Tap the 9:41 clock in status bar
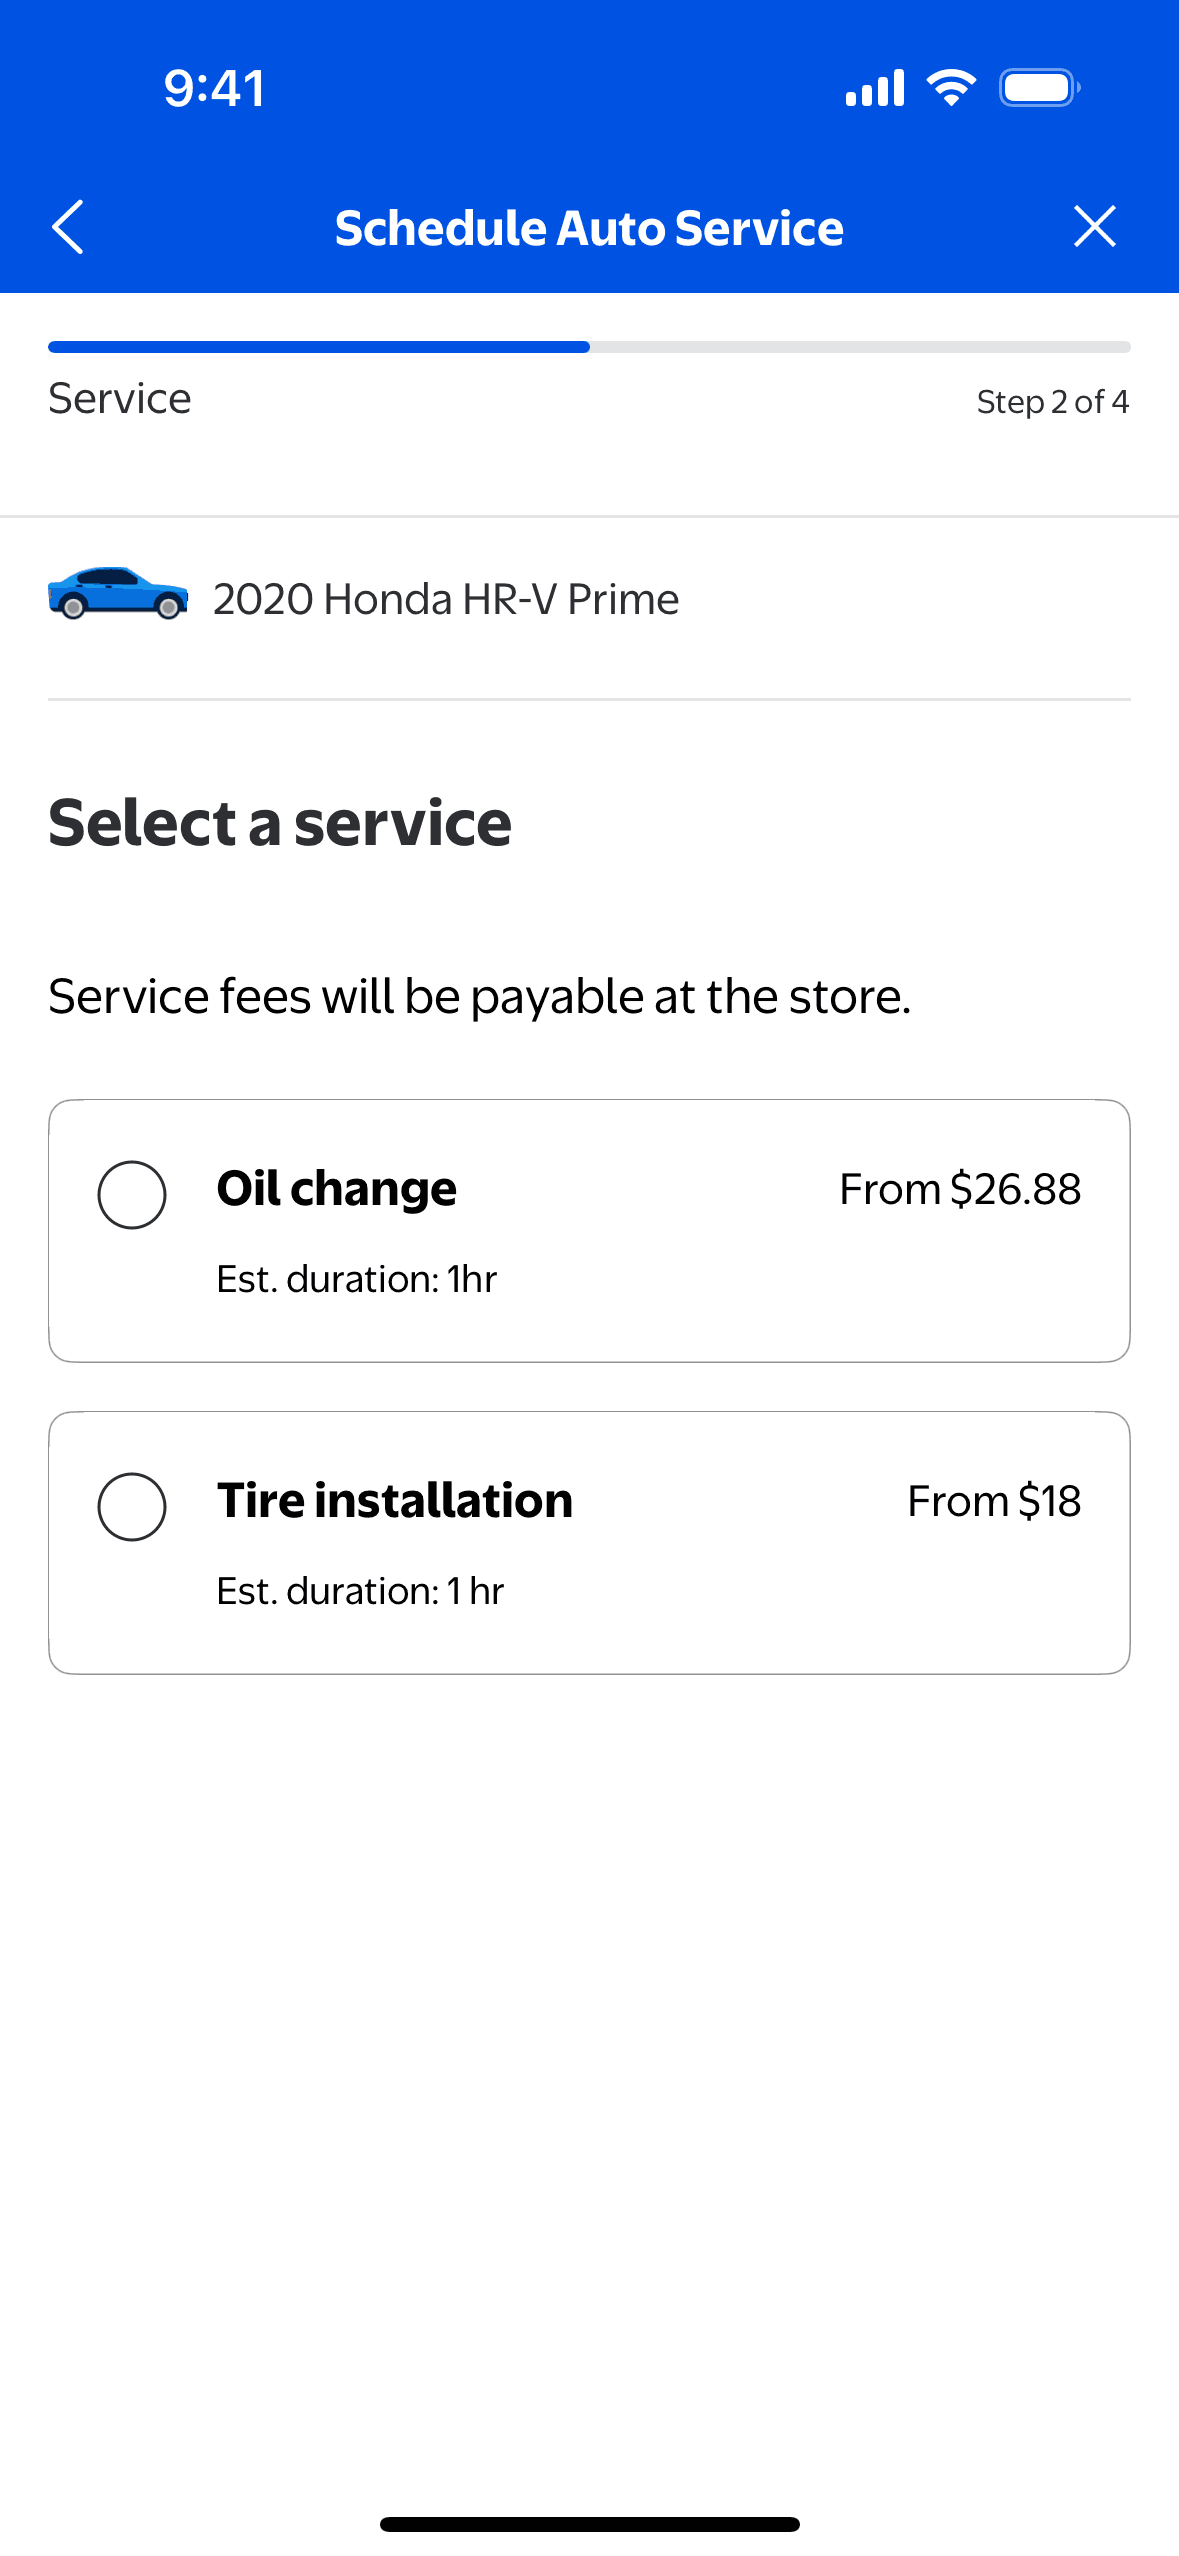Image resolution: width=1179 pixels, height=2556 pixels. click(214, 88)
